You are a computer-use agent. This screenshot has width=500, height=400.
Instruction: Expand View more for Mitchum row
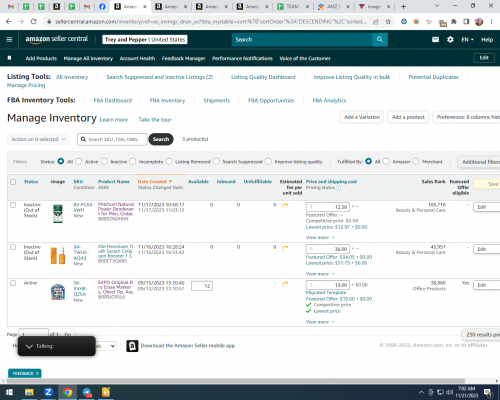(320, 237)
